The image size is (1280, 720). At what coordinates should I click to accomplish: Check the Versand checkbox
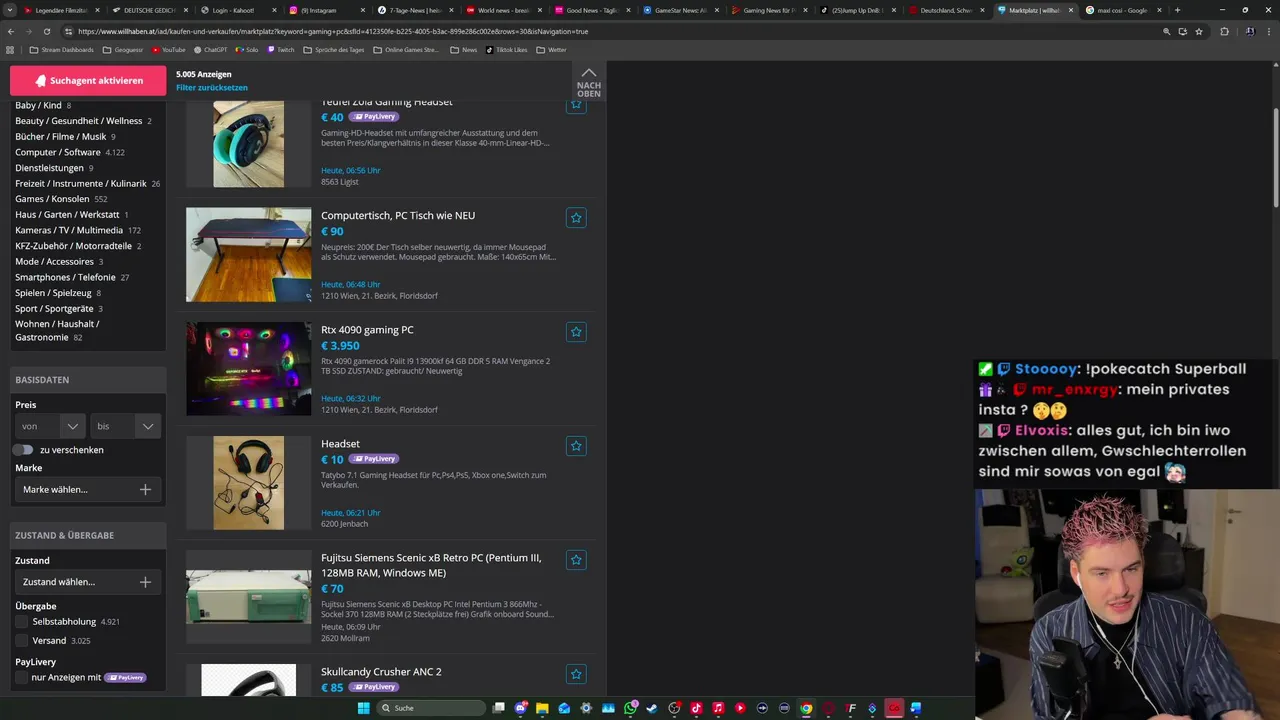tap(22, 640)
